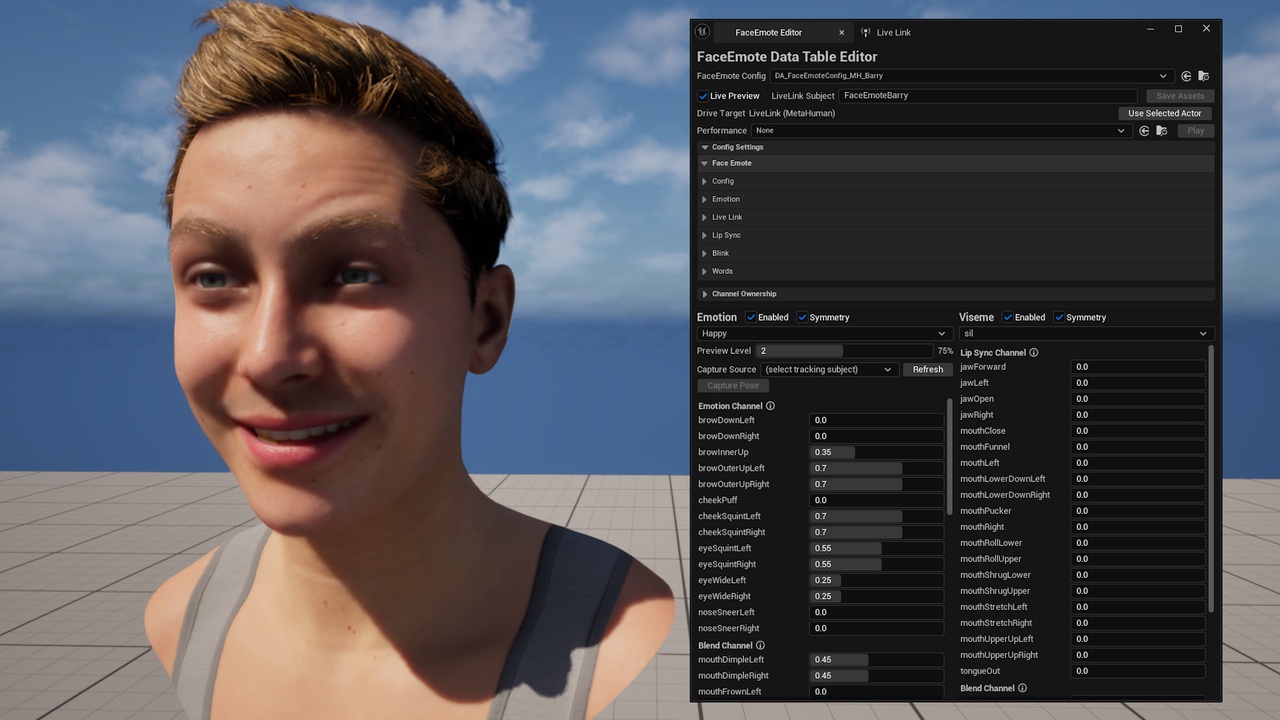The width and height of the screenshot is (1280, 720).
Task: Use the FaceEmote Config selected-asset arrow icon
Action: coord(1186,76)
